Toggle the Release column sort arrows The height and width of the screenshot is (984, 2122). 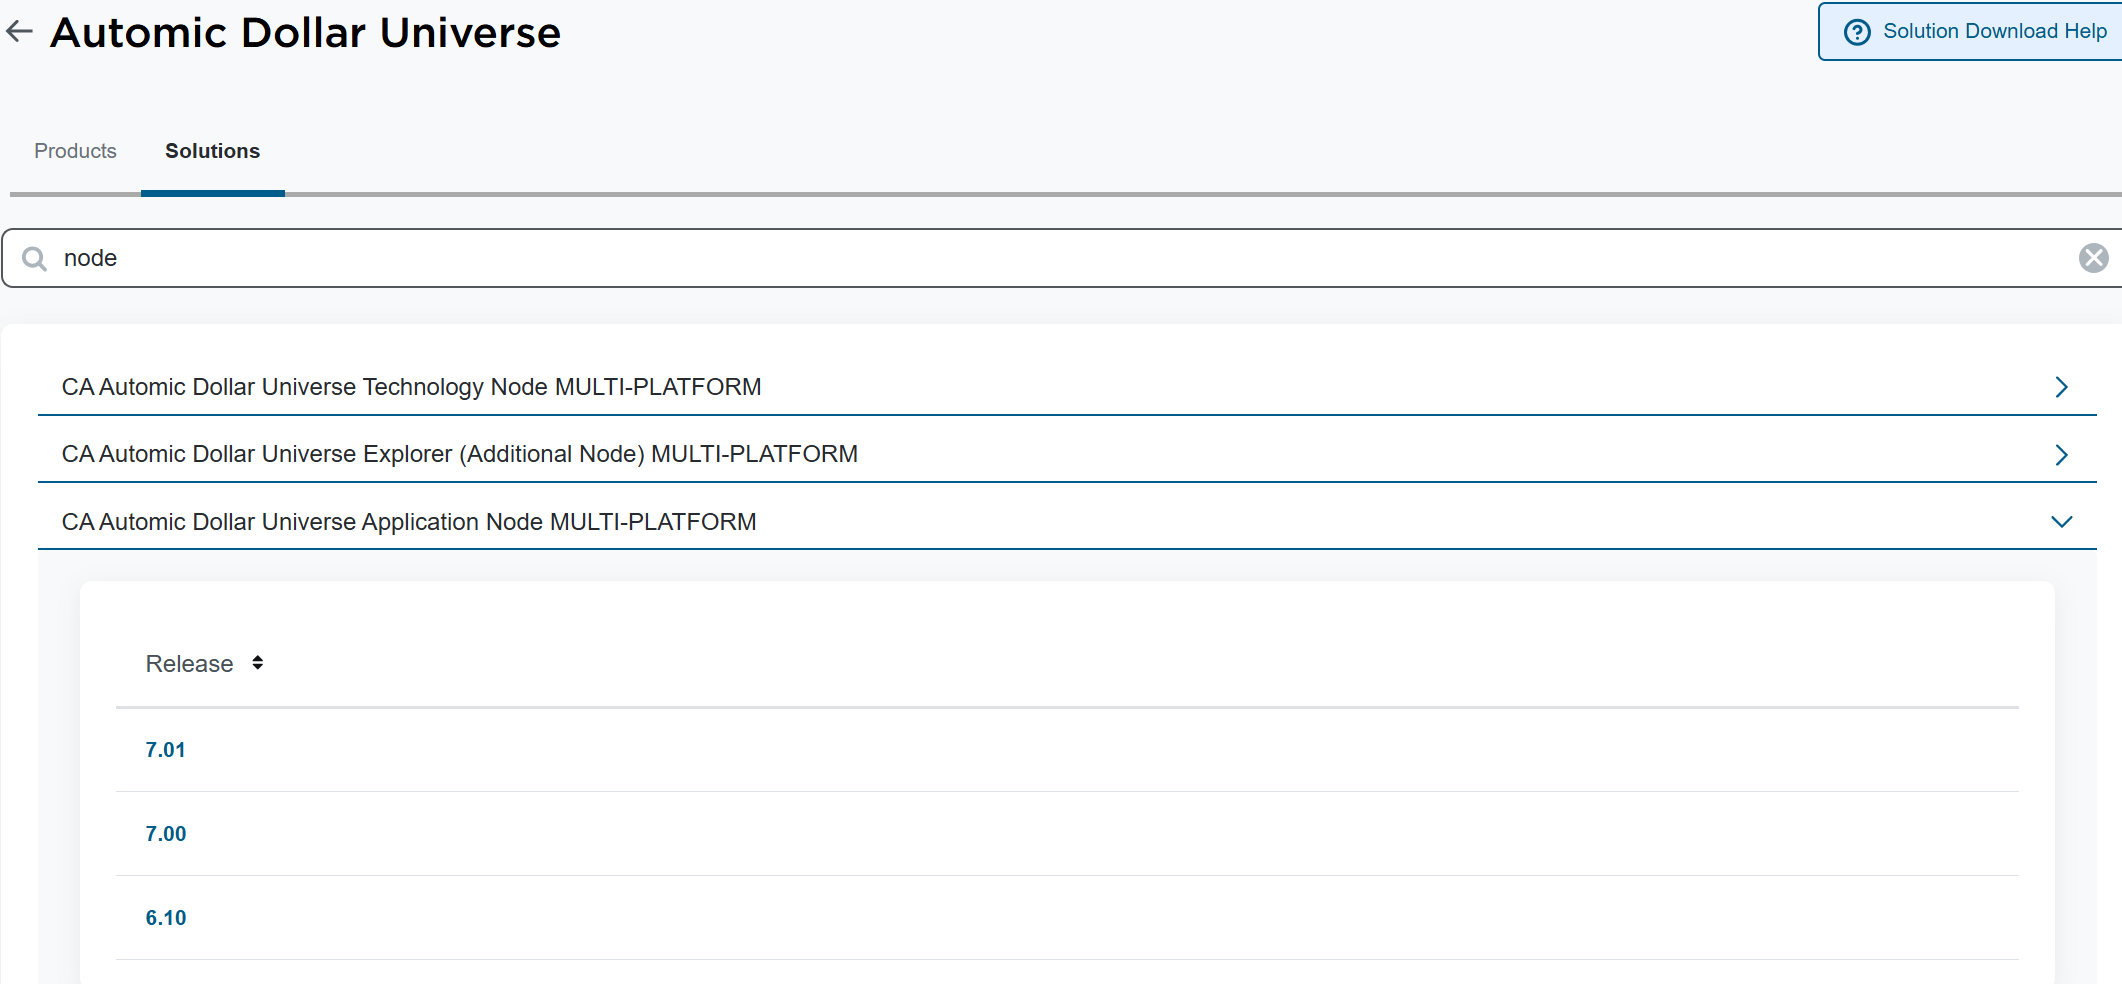(258, 663)
